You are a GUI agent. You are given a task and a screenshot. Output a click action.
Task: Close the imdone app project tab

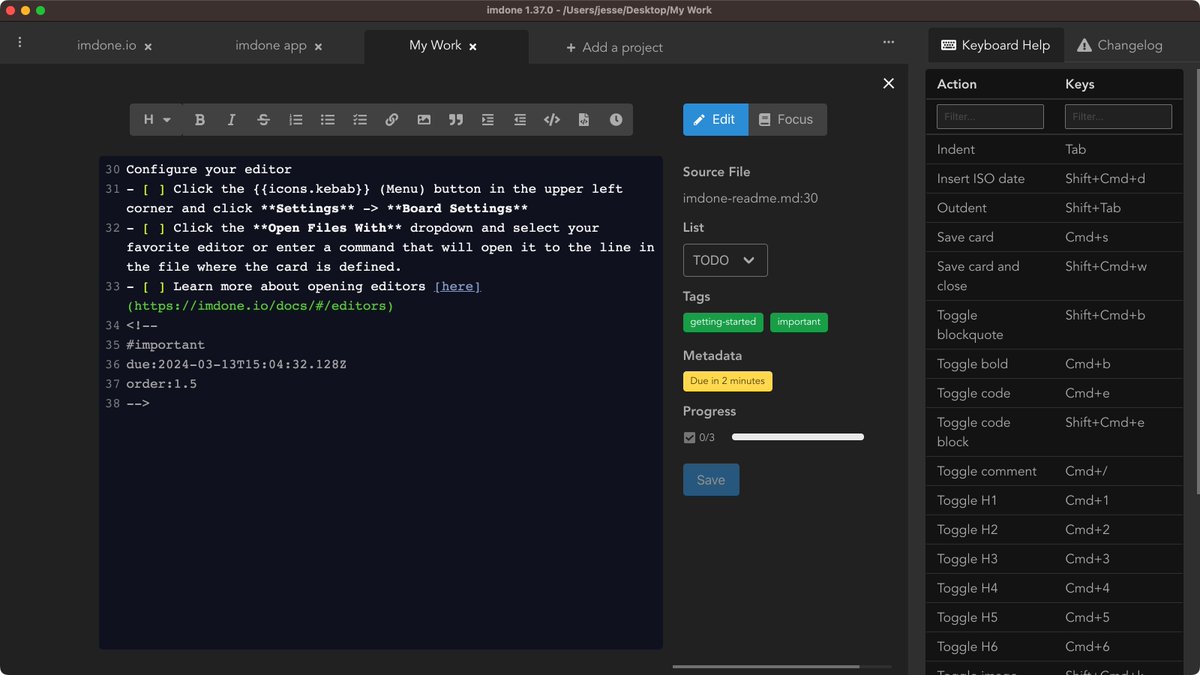click(318, 47)
